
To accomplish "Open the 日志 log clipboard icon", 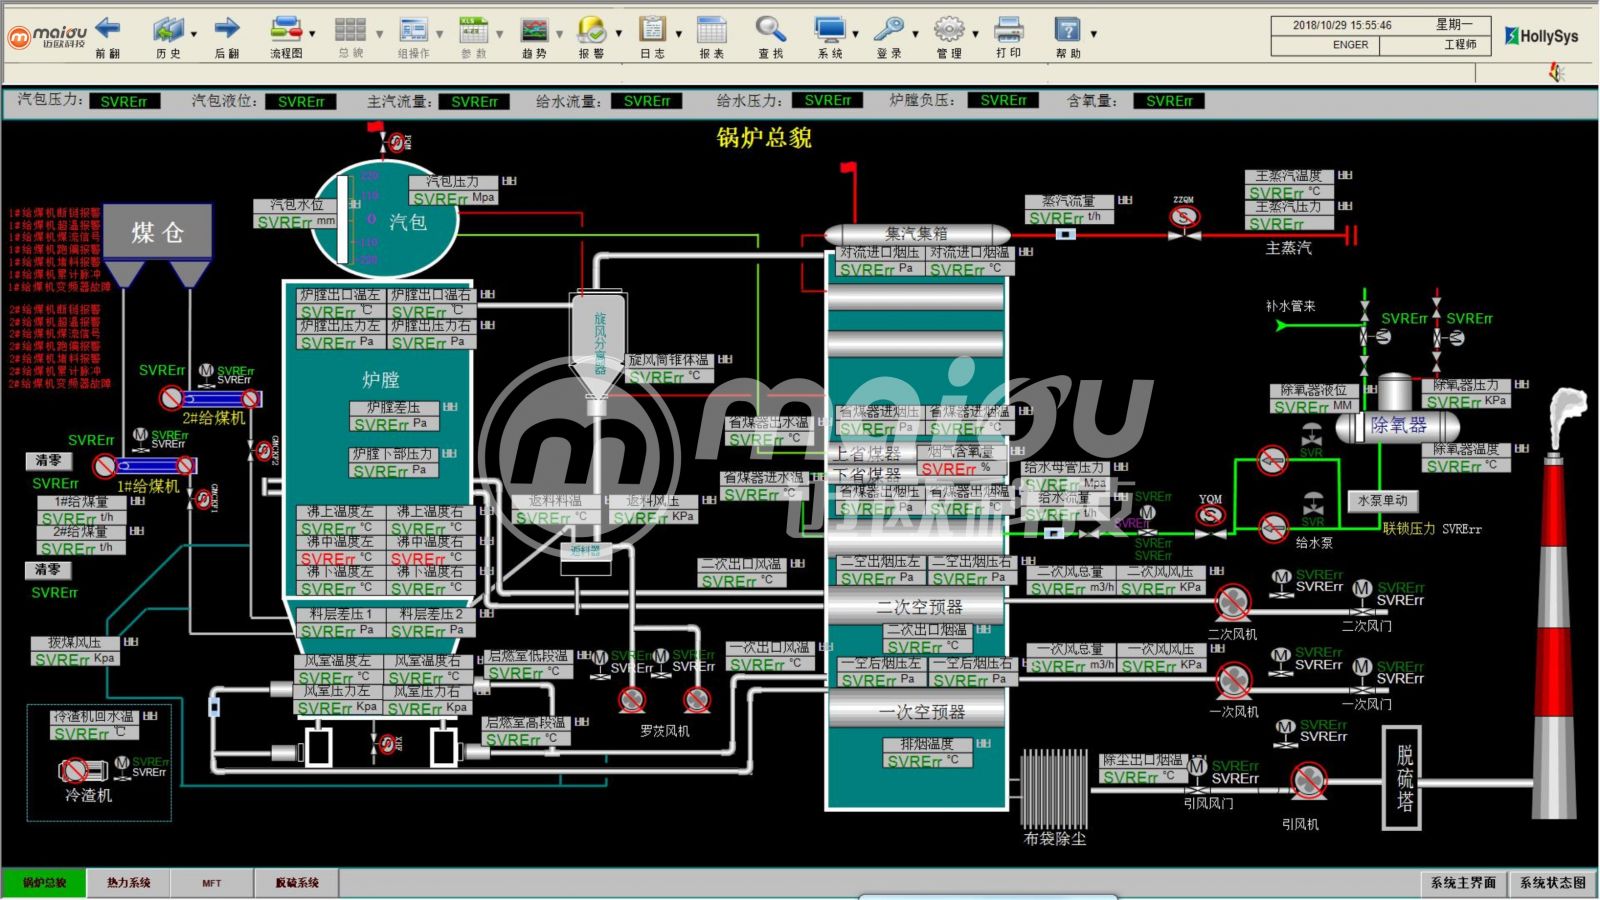I will point(652,30).
